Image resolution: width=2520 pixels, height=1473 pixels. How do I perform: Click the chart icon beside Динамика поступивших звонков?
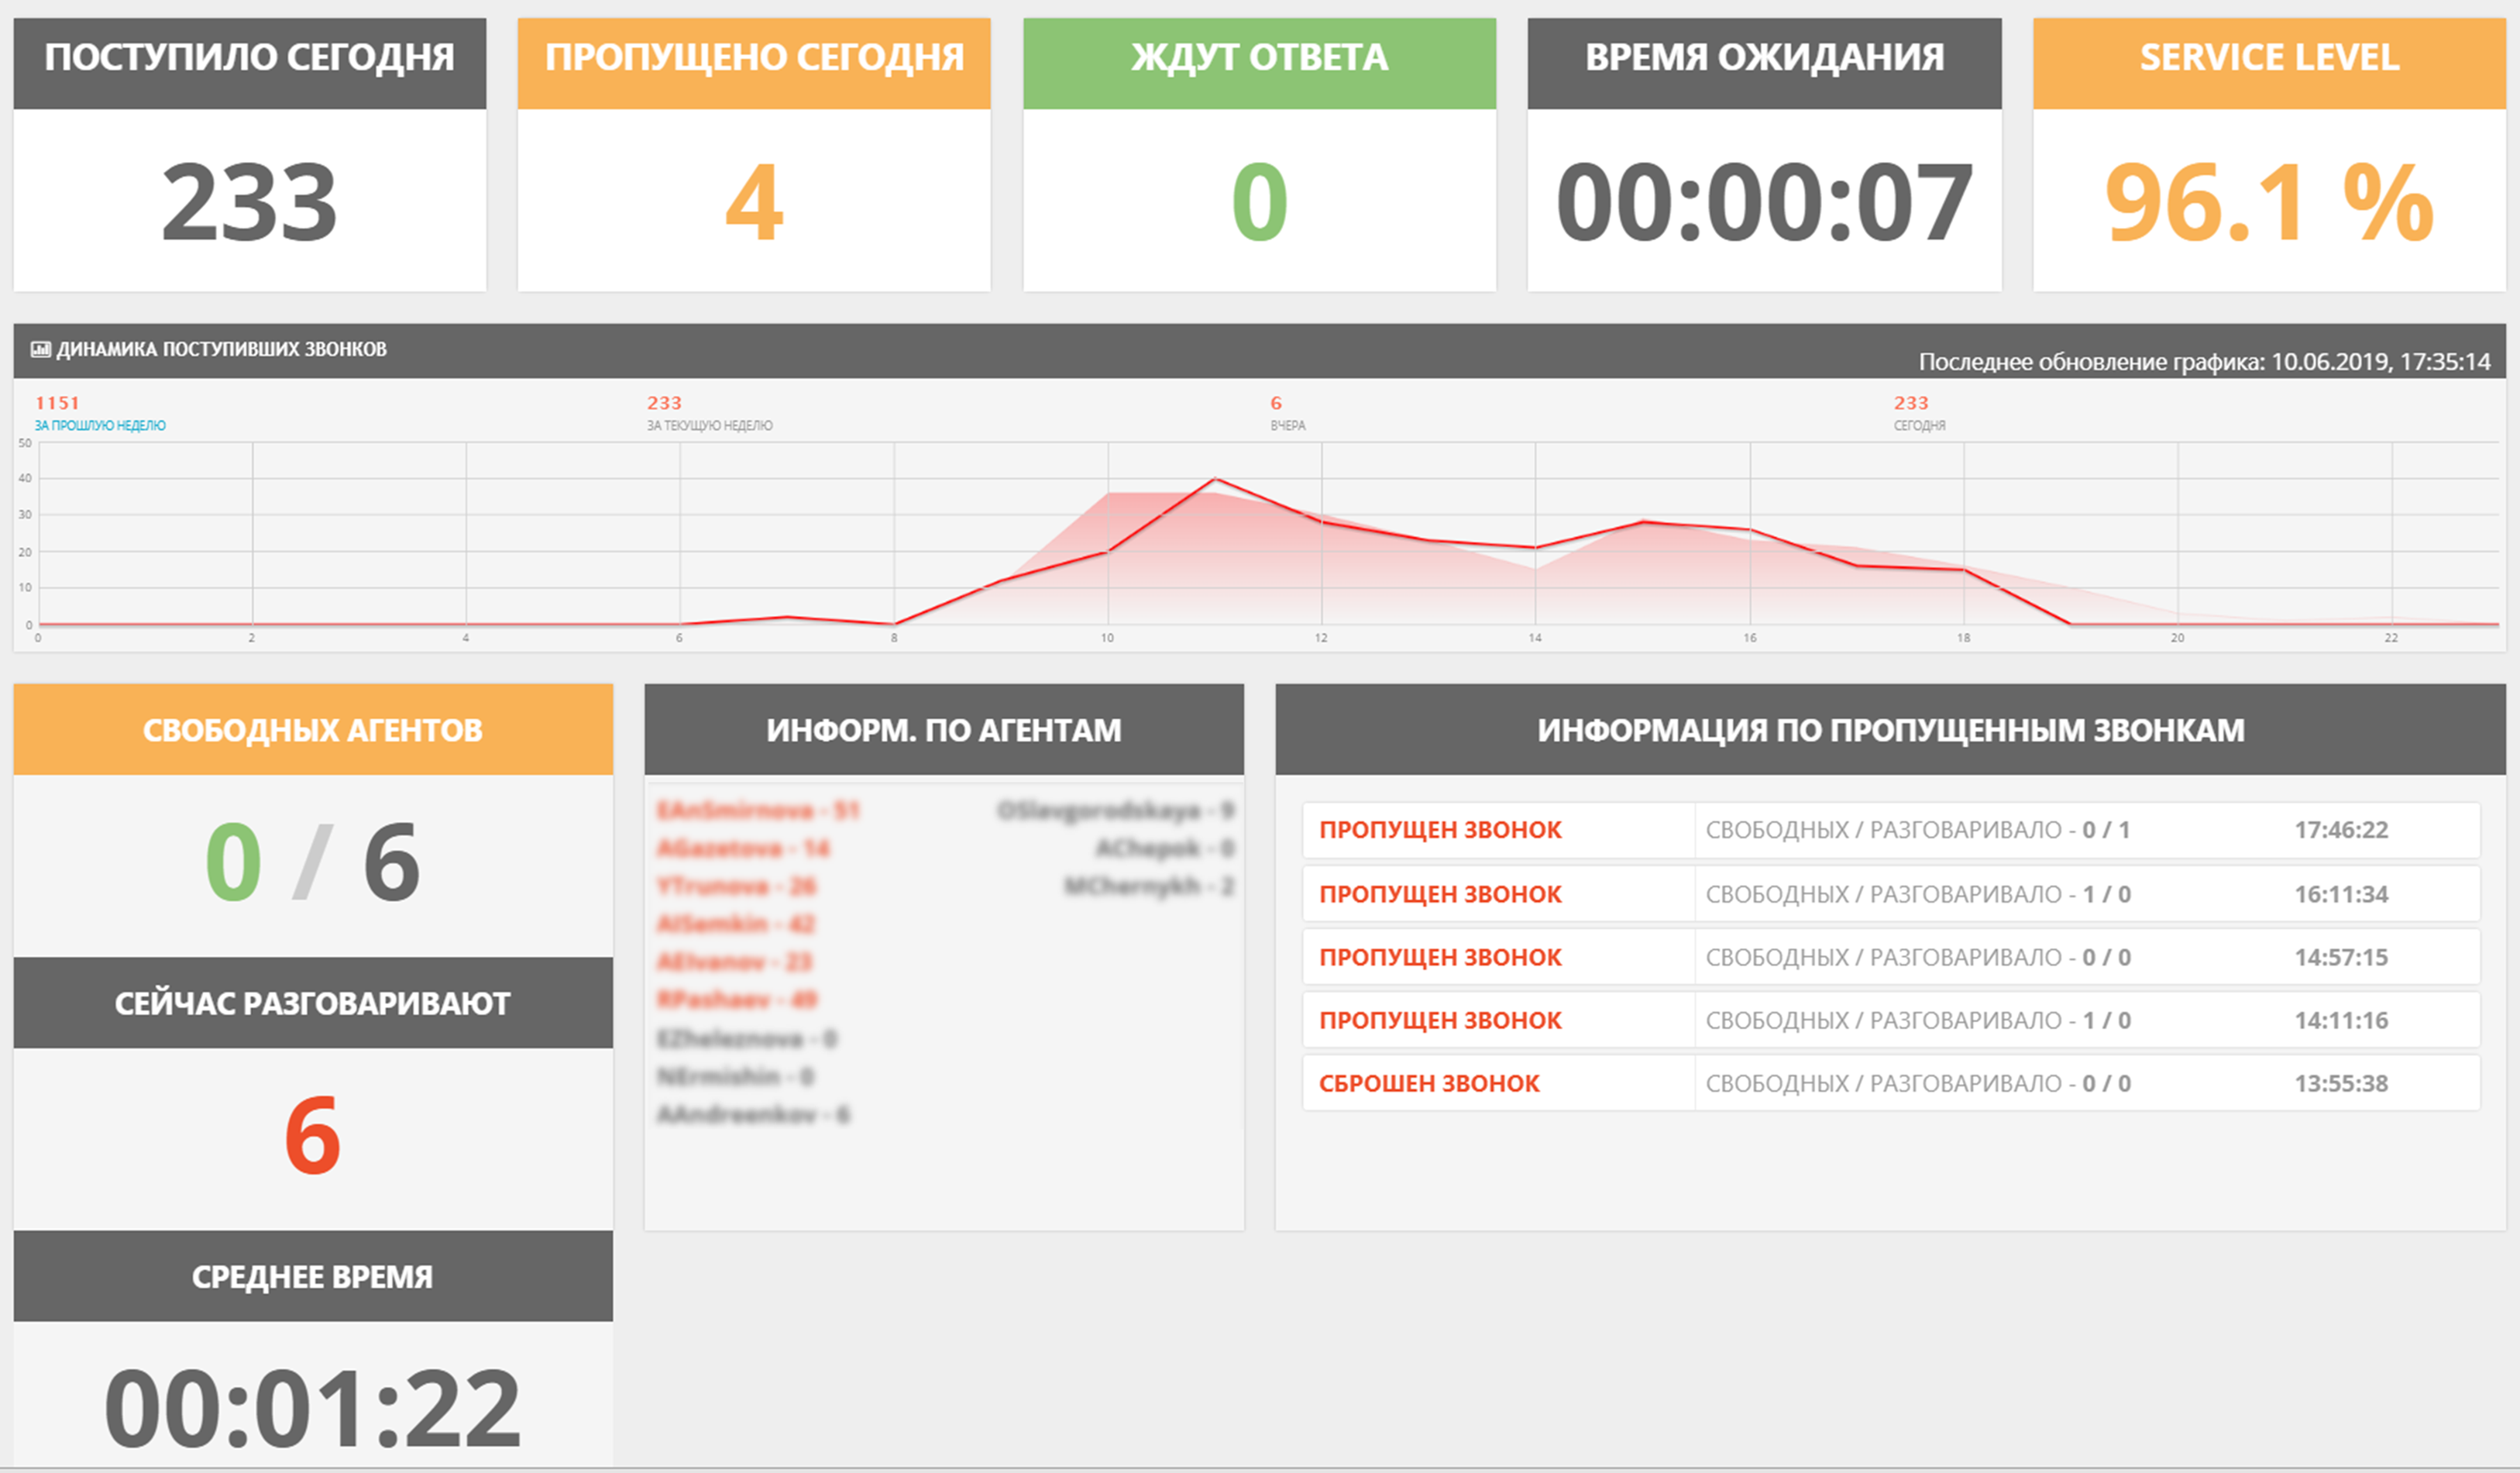(x=40, y=349)
